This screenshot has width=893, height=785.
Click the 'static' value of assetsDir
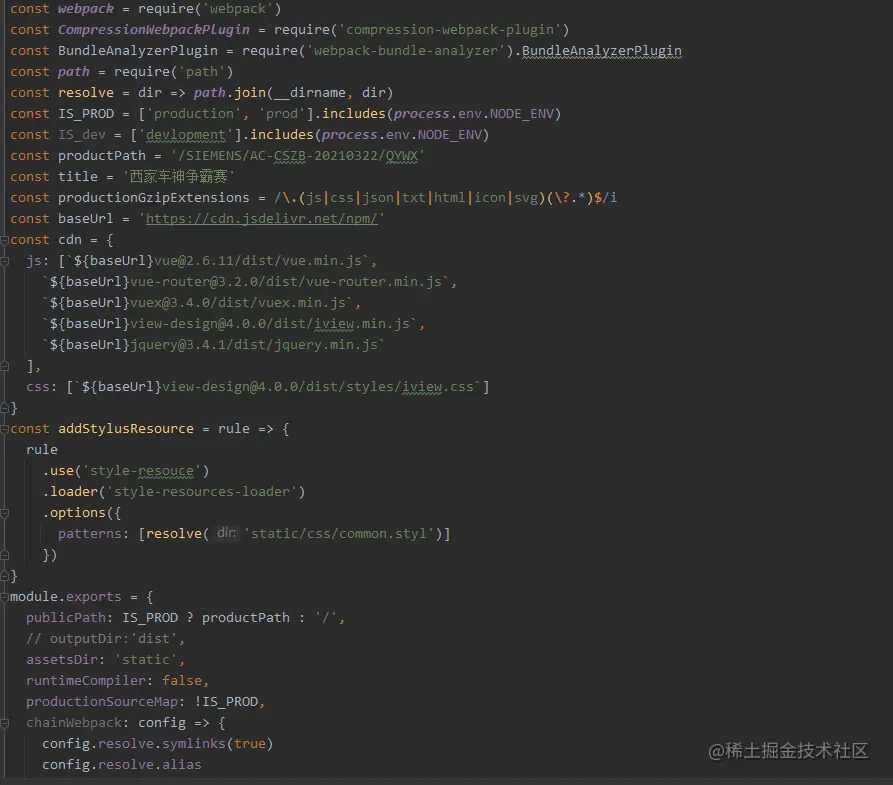tap(145, 659)
